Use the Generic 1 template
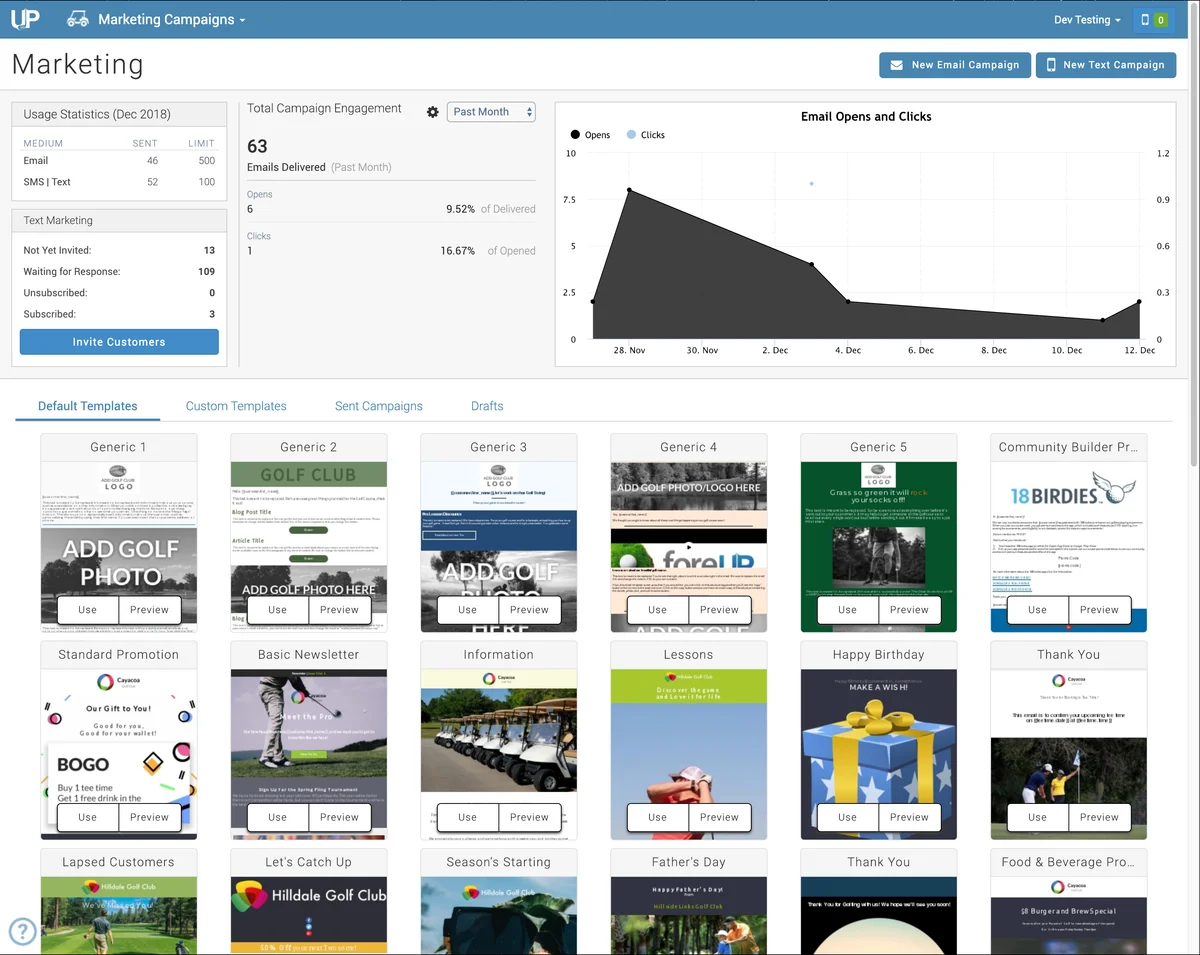Screen dimensions: 1200x955 point(88,610)
